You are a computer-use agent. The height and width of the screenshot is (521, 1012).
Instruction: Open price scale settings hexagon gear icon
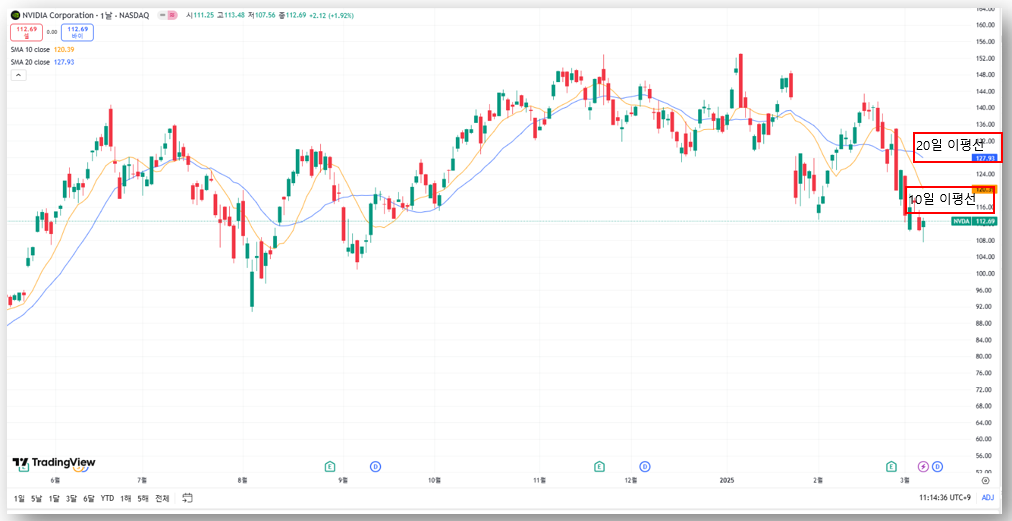point(986,480)
